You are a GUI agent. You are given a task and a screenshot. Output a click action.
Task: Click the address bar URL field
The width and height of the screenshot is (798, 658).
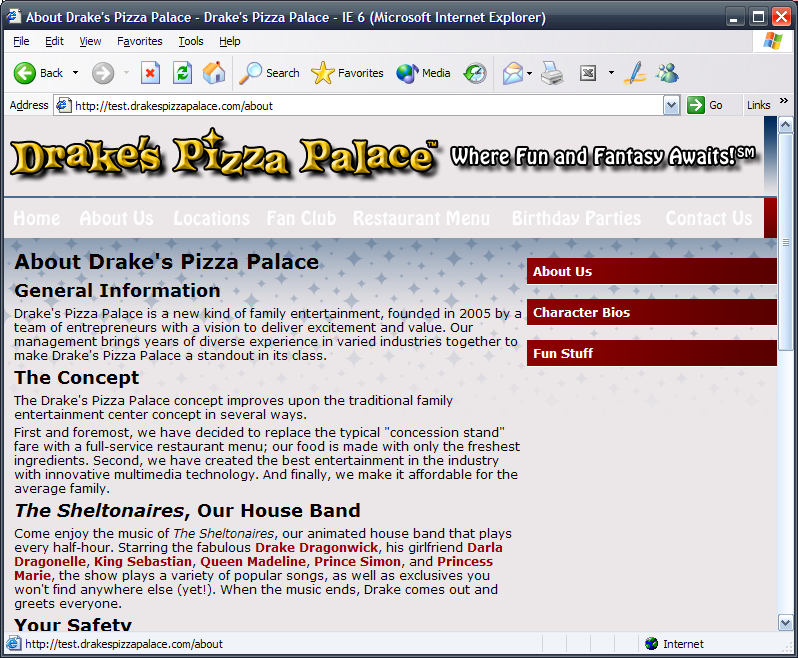(367, 105)
